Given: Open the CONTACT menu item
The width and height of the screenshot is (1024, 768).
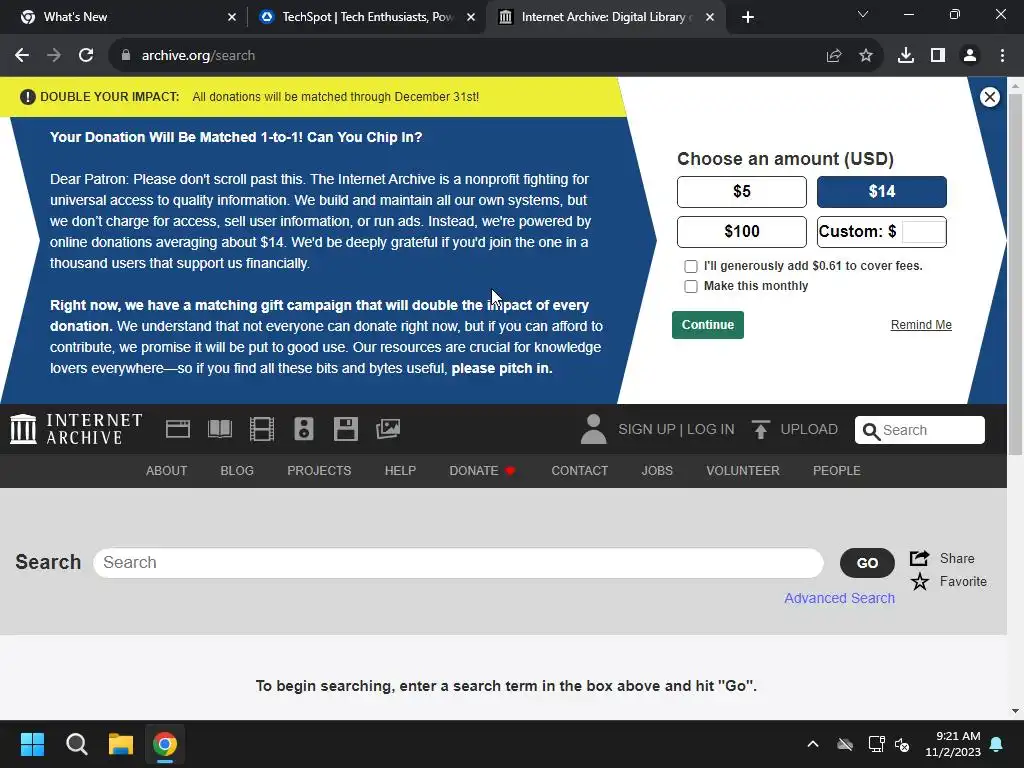Looking at the screenshot, I should tap(579, 471).
